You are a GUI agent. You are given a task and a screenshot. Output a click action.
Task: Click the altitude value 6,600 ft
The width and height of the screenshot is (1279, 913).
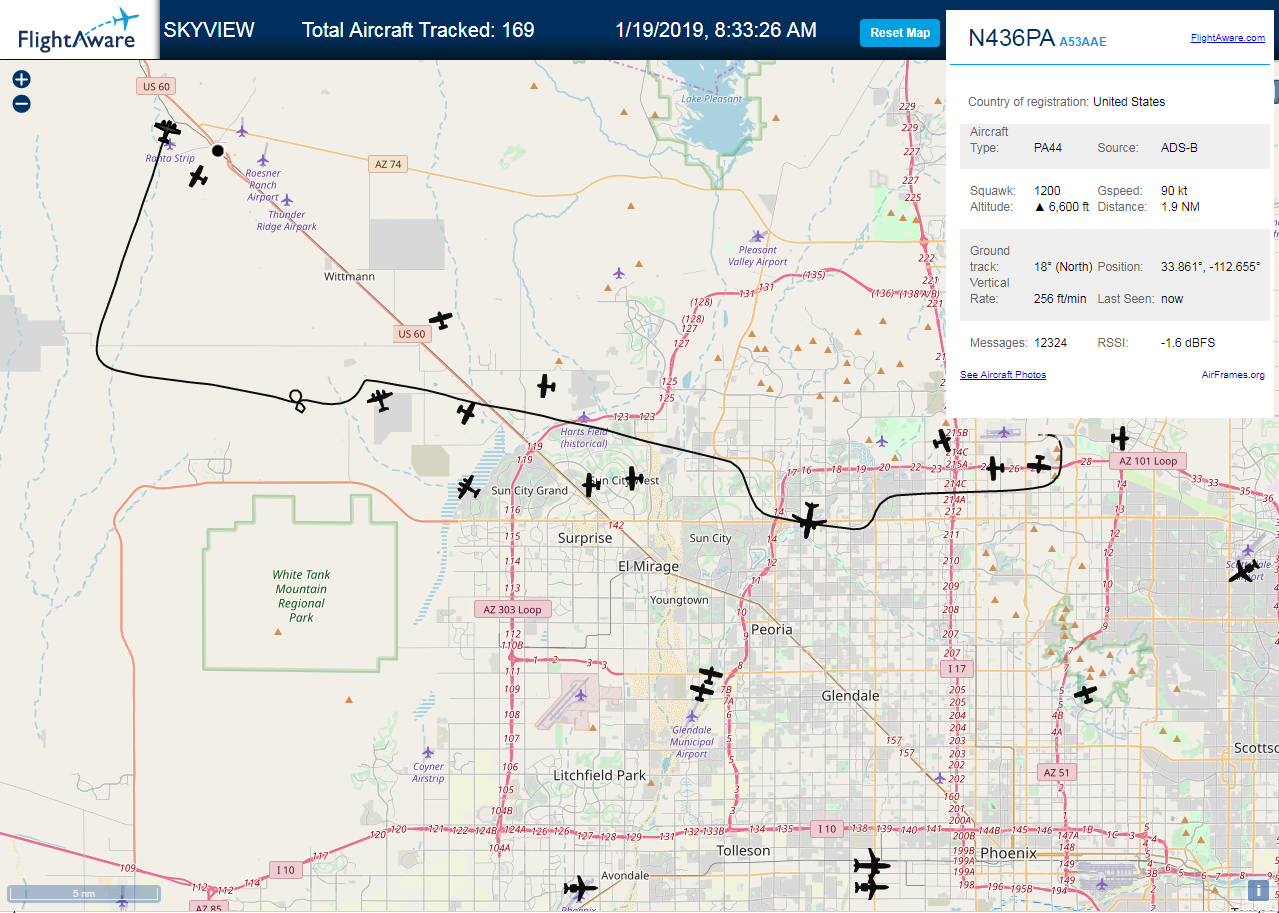coord(1061,207)
